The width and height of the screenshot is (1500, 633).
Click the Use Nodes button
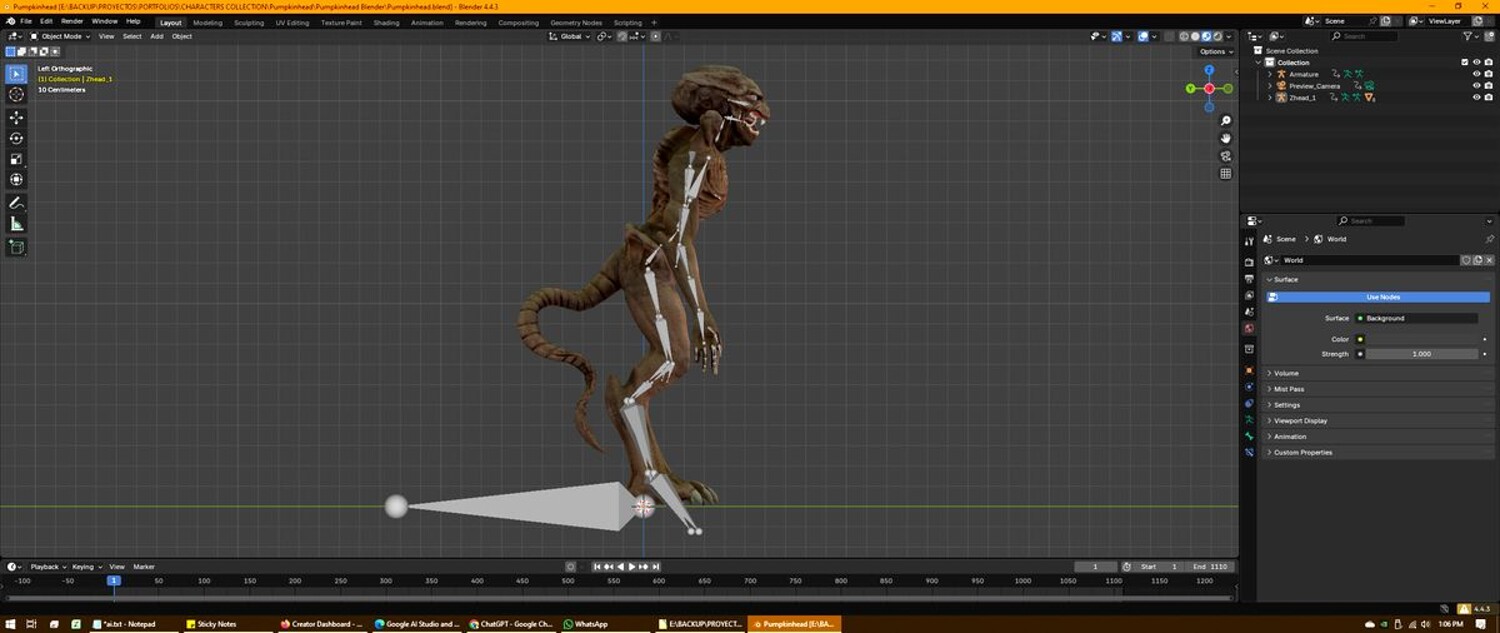pos(1383,297)
